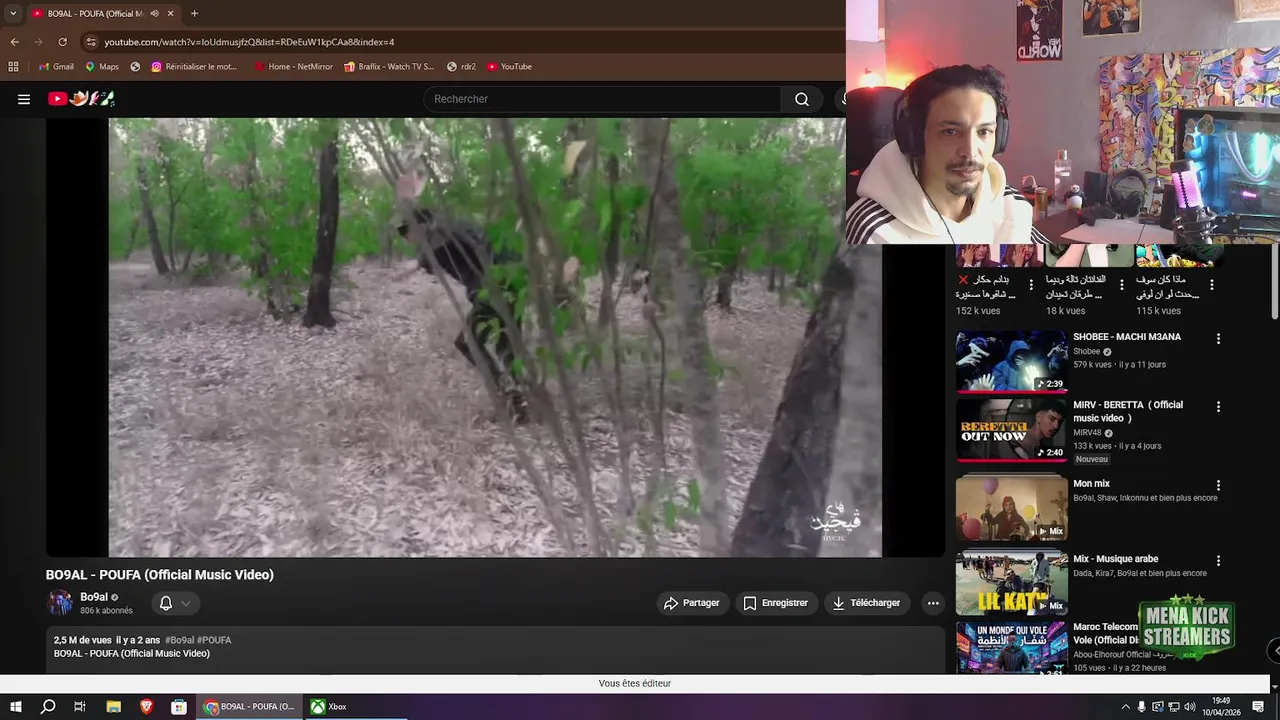The height and width of the screenshot is (720, 1280).
Task: Click the #POUFA hashtag
Action: pos(214,640)
